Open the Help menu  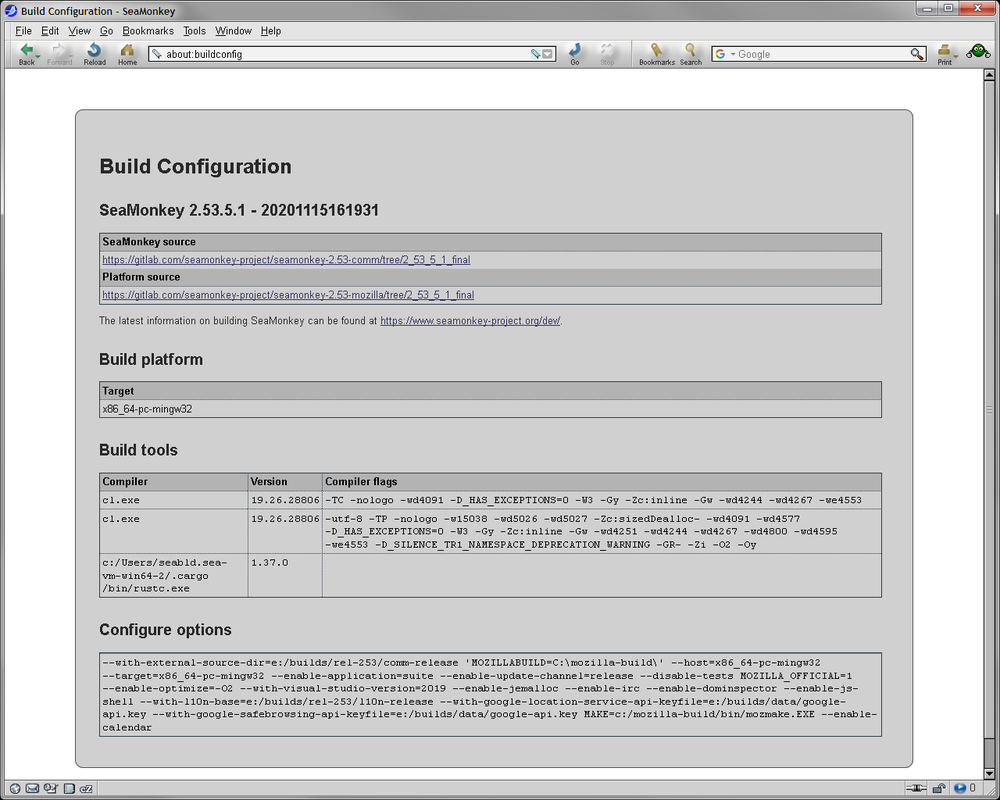pos(270,31)
